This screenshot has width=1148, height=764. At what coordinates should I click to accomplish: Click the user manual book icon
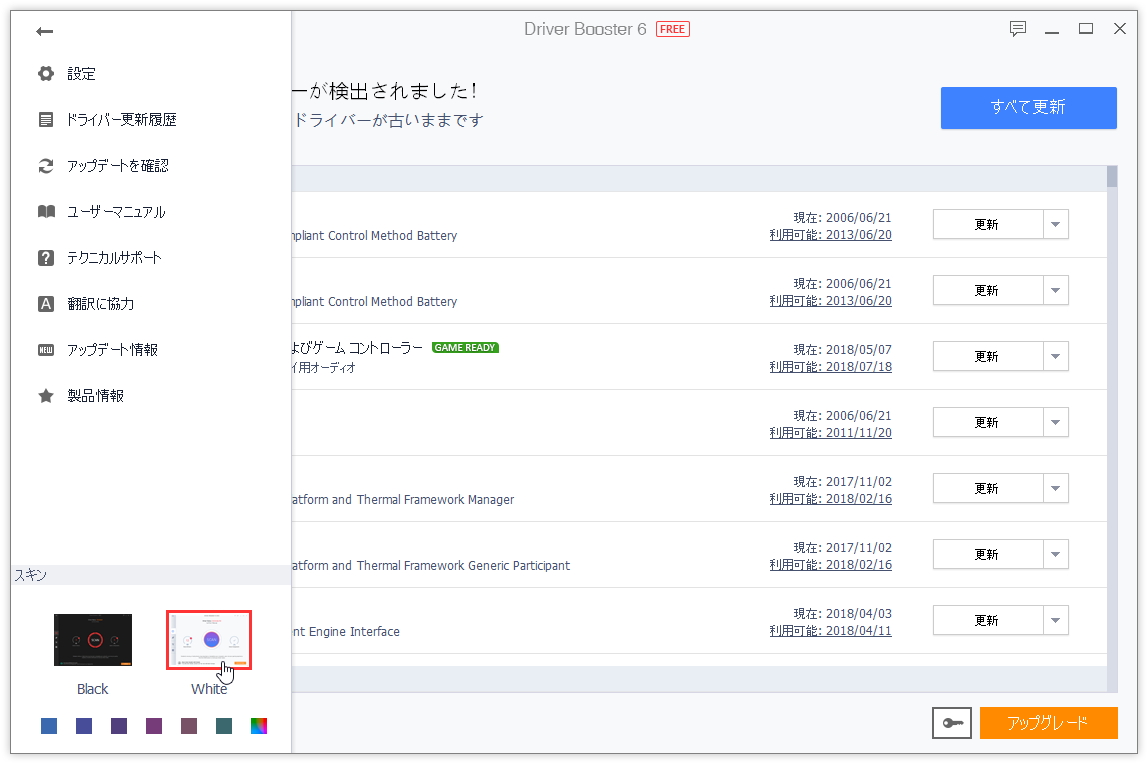click(46, 211)
